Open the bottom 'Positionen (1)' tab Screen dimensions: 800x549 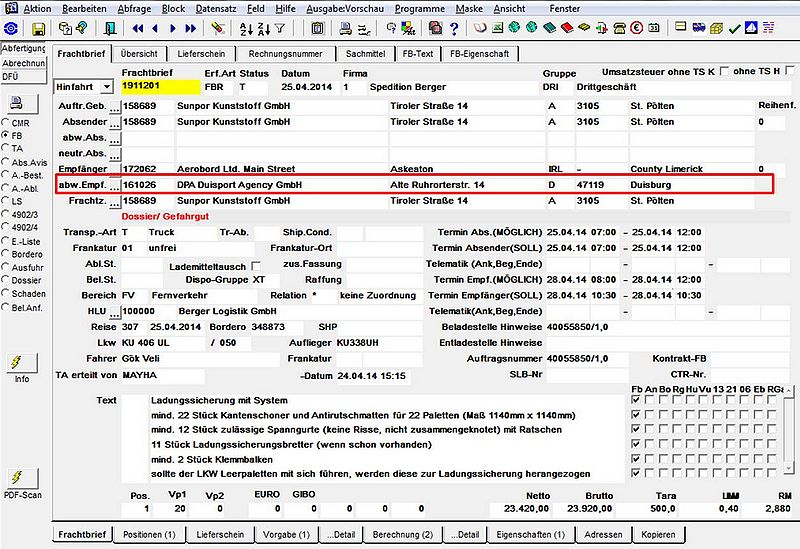point(149,535)
